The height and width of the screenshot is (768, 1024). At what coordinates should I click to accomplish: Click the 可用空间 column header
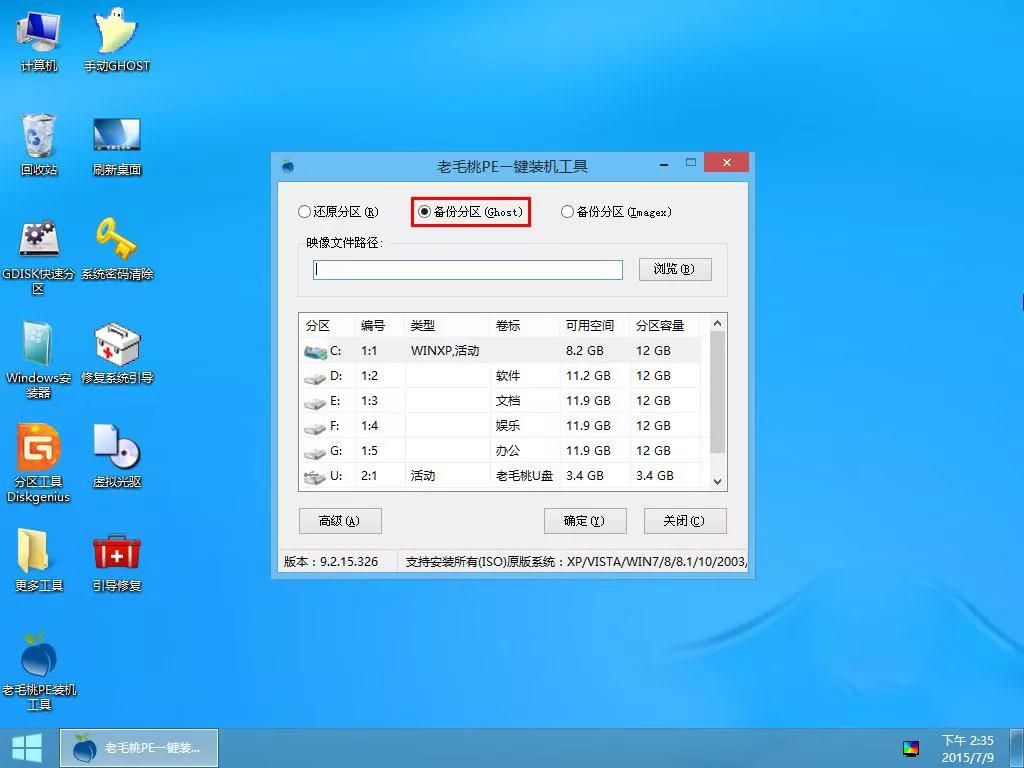[589, 326]
